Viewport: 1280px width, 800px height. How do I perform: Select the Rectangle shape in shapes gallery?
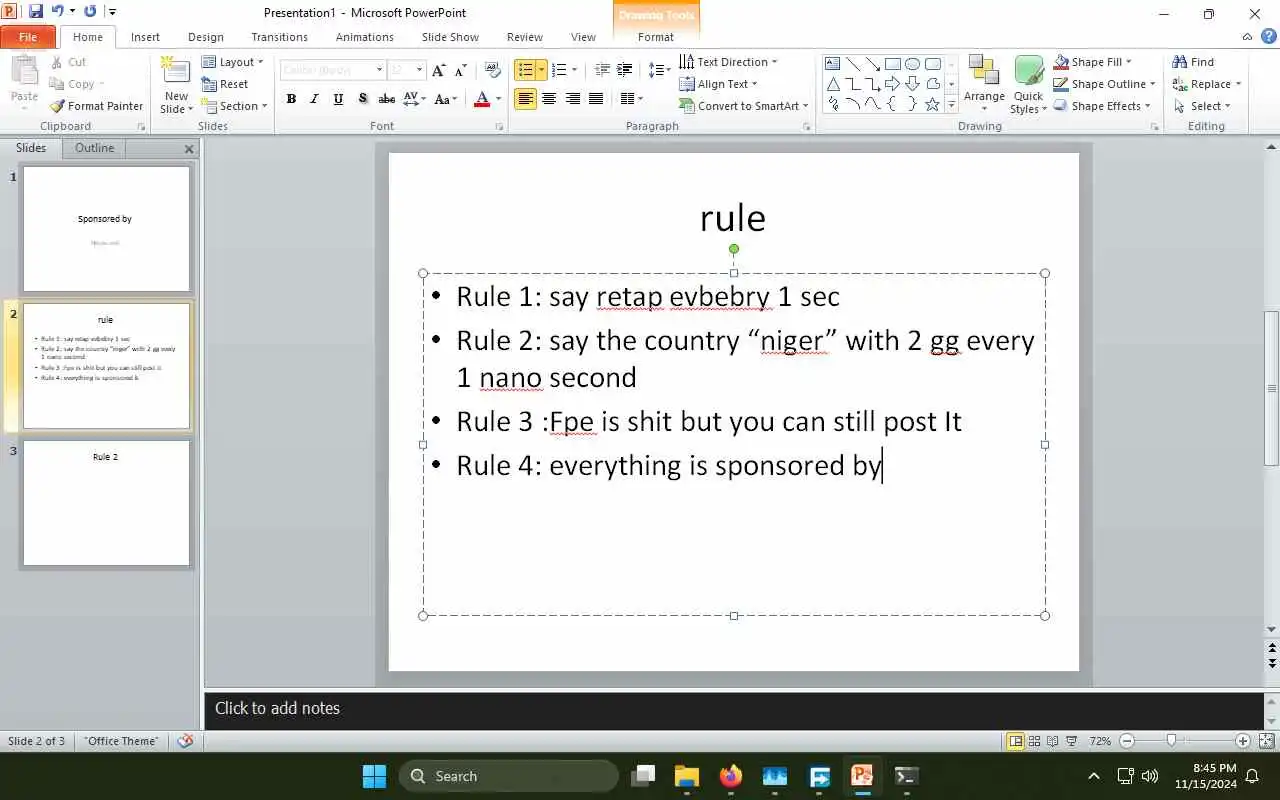tap(892, 64)
